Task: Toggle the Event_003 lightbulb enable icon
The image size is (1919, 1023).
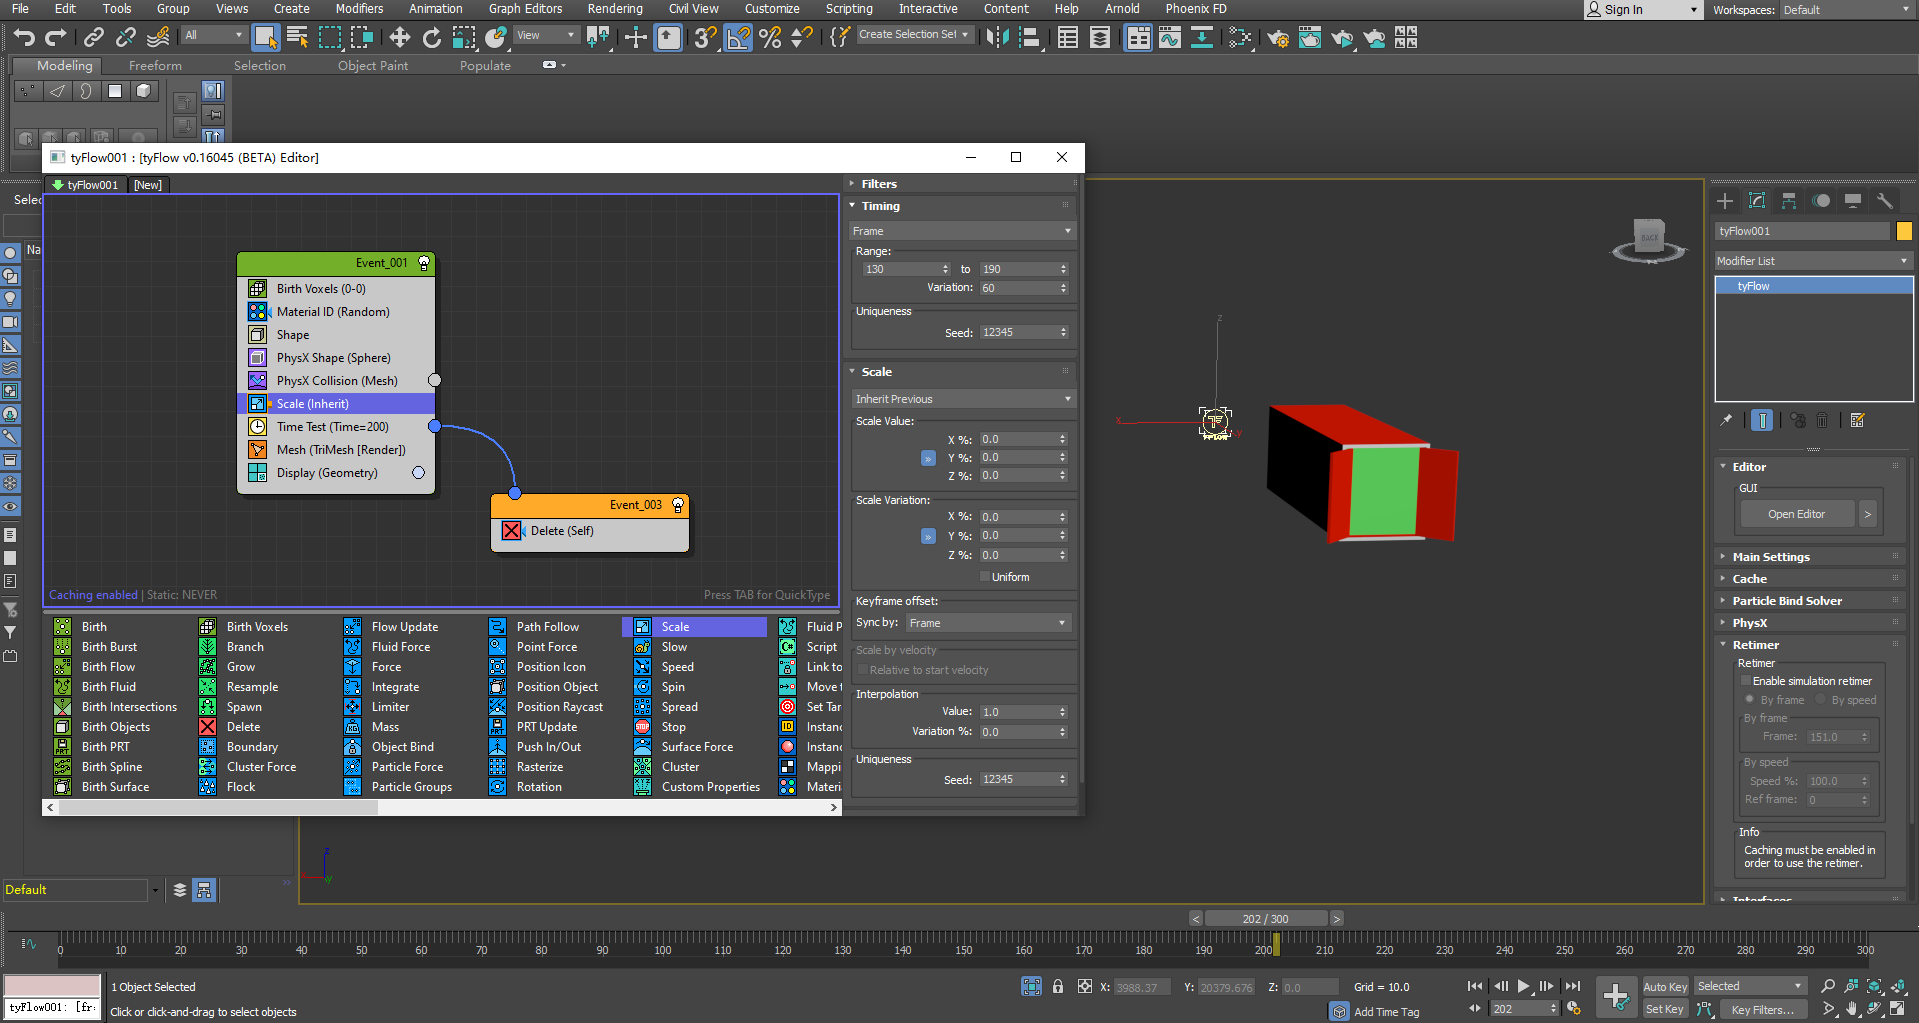Action: coord(677,505)
